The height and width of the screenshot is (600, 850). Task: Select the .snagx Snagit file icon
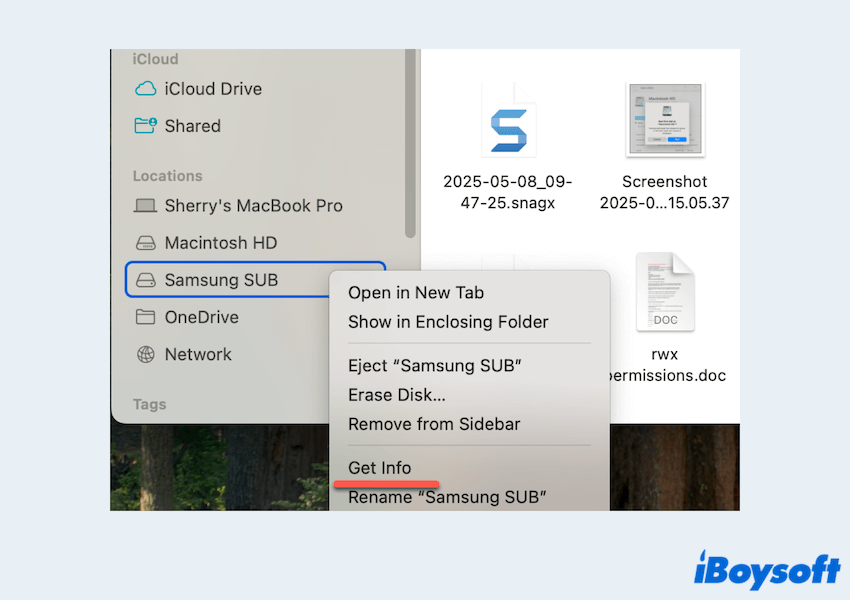click(508, 120)
